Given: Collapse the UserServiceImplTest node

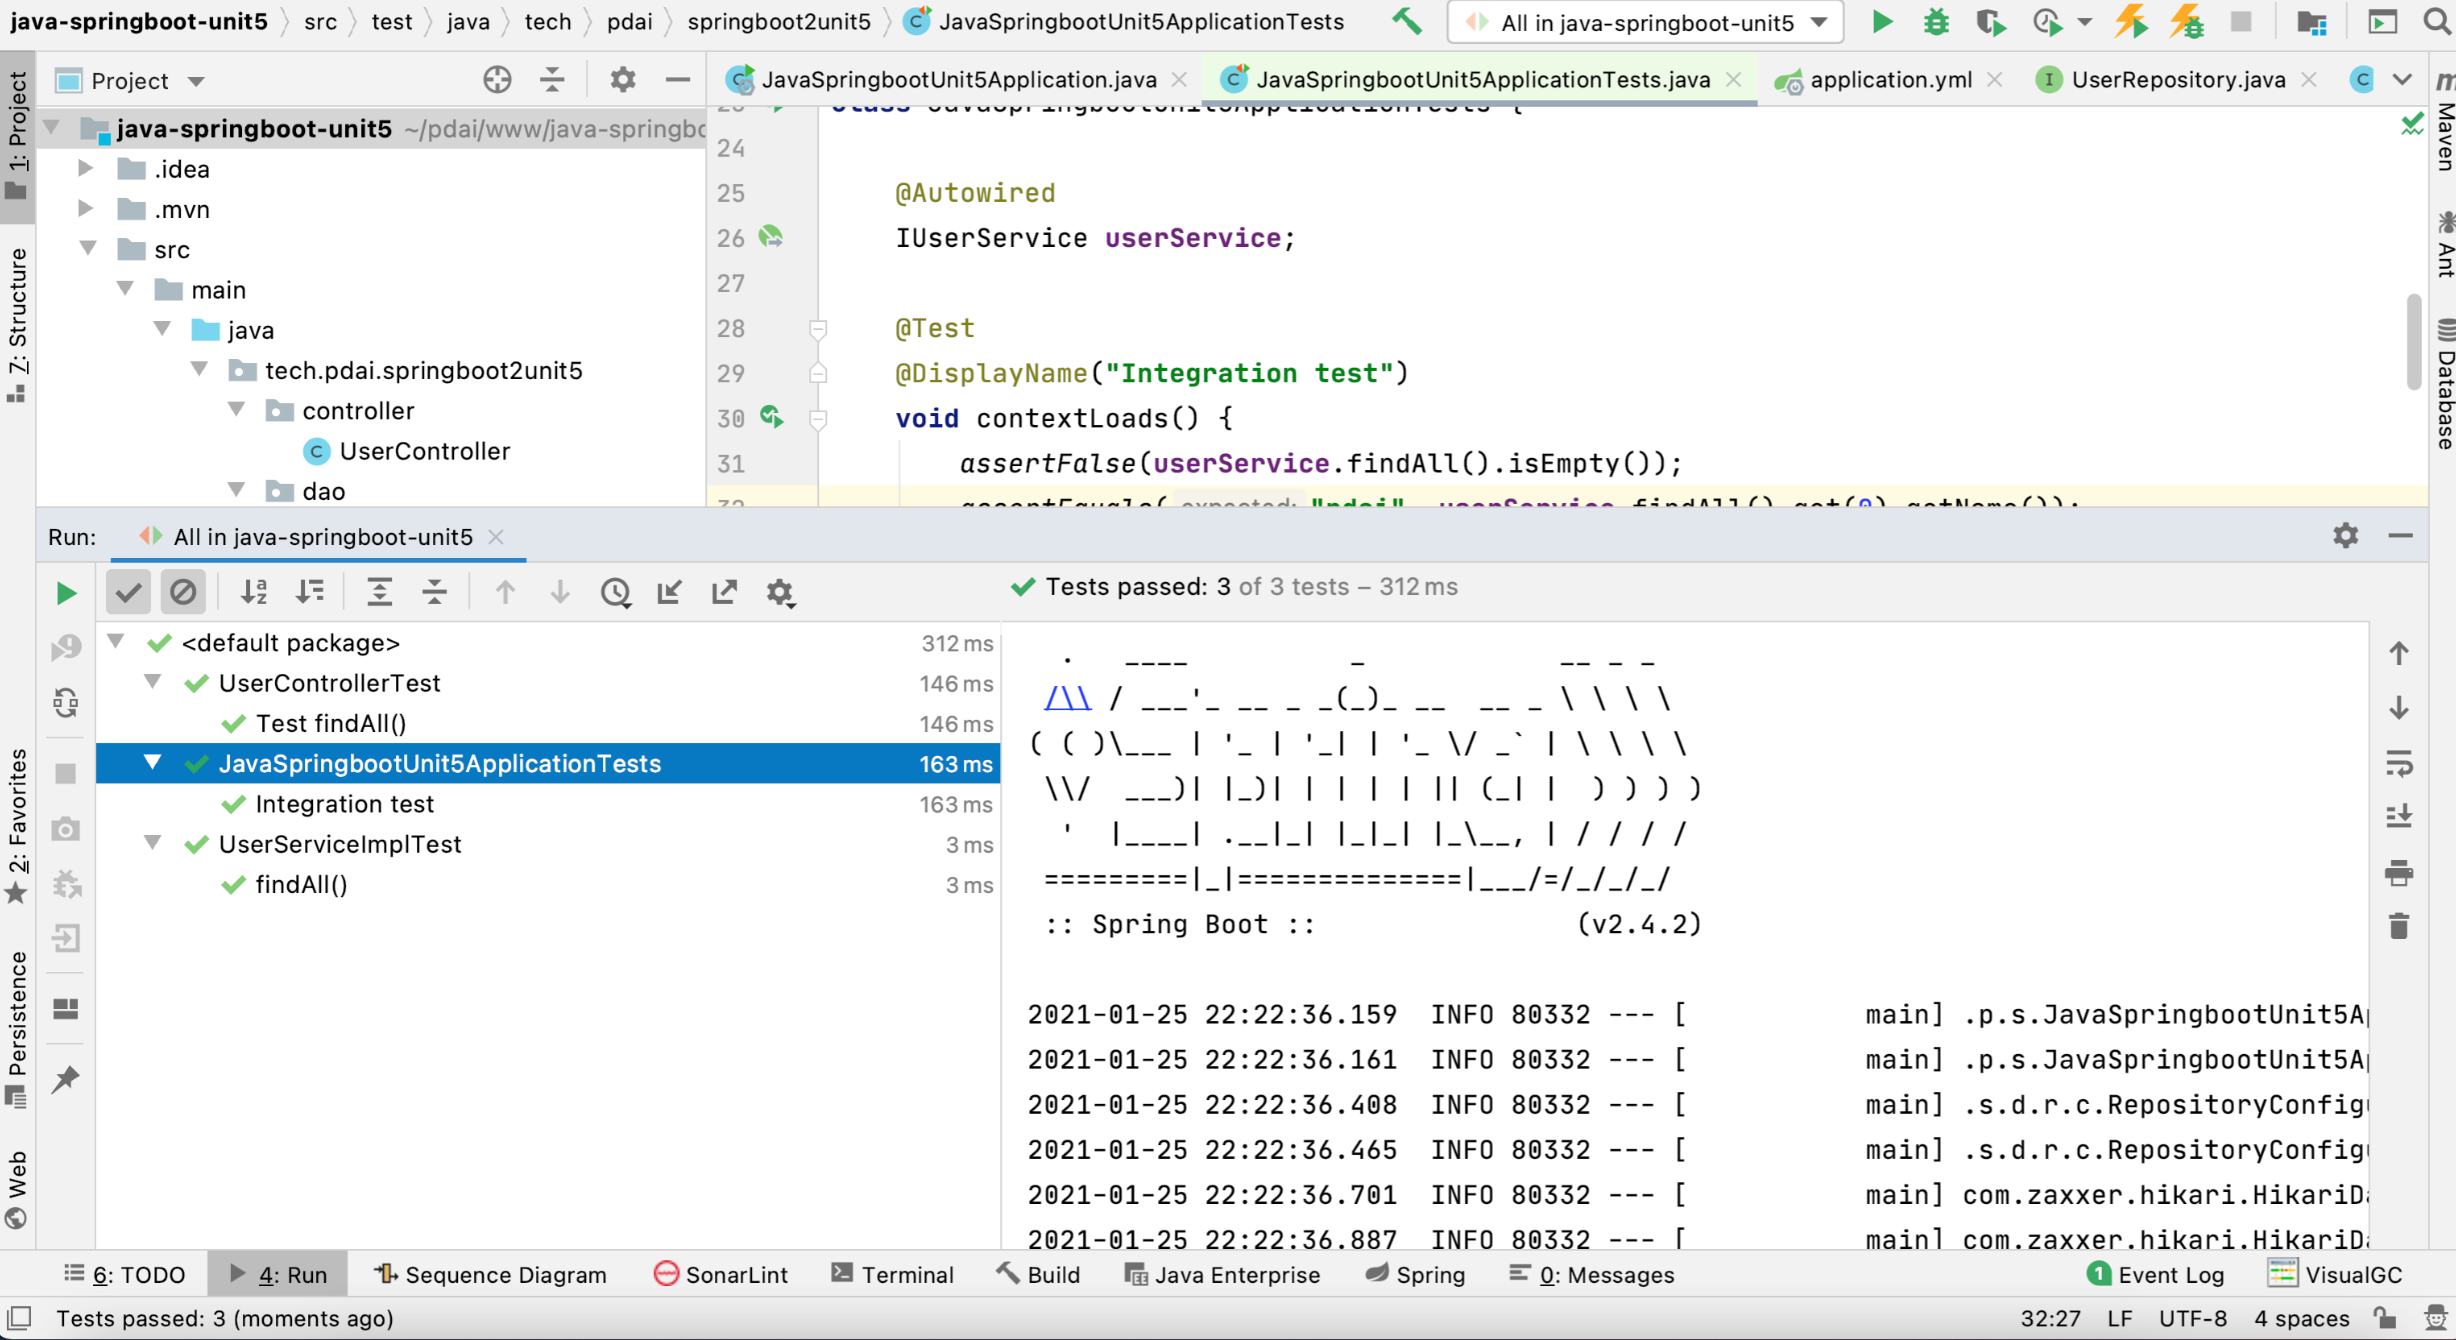Looking at the screenshot, I should [152, 843].
